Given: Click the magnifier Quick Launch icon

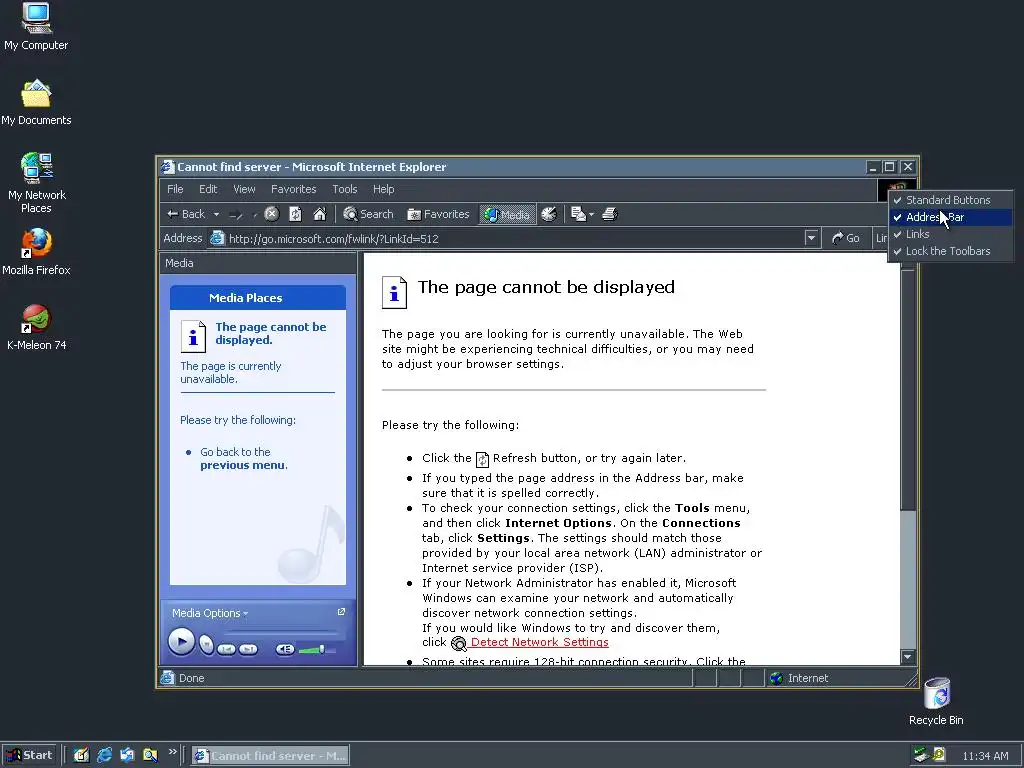Looking at the screenshot, I should (x=150, y=756).
